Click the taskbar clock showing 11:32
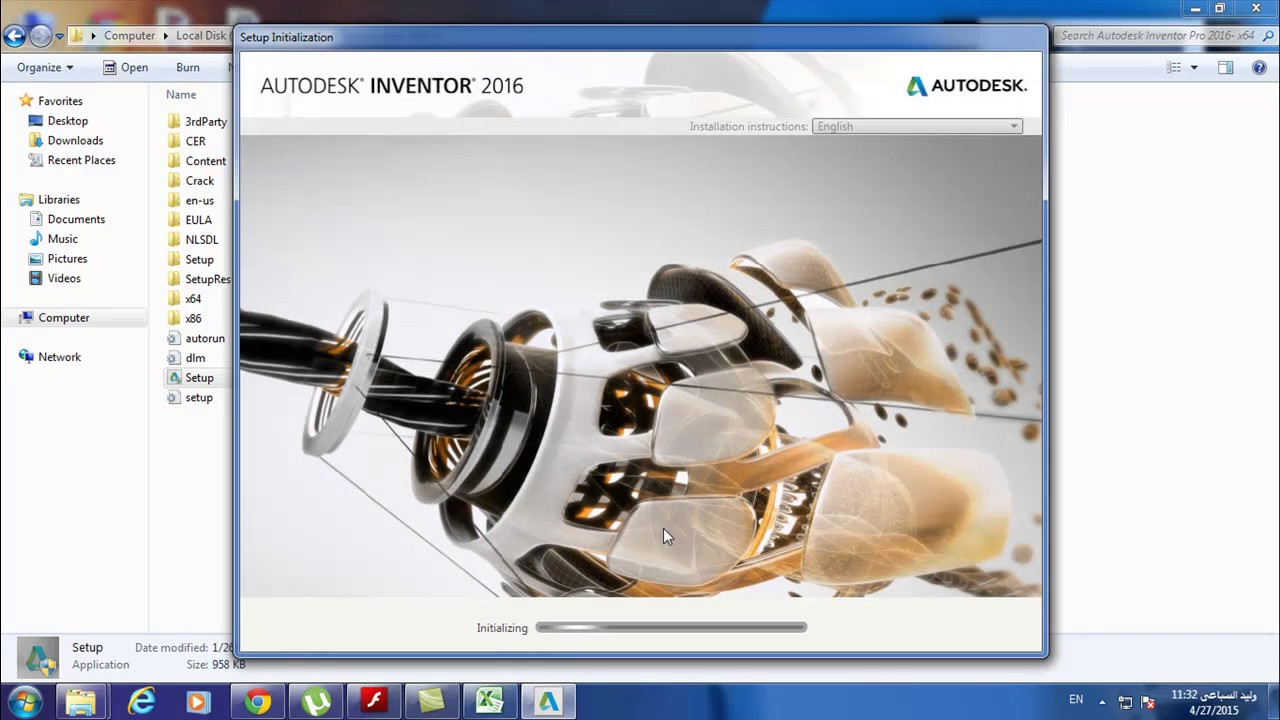This screenshot has height=720, width=1280. (1214, 702)
